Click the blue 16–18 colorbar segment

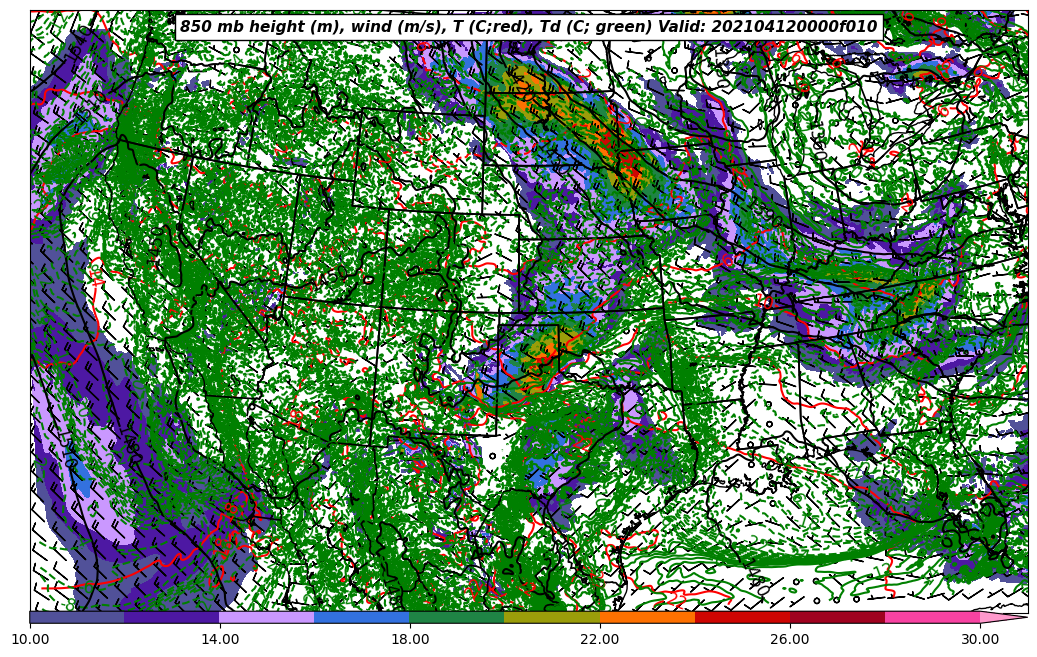pos(362,617)
